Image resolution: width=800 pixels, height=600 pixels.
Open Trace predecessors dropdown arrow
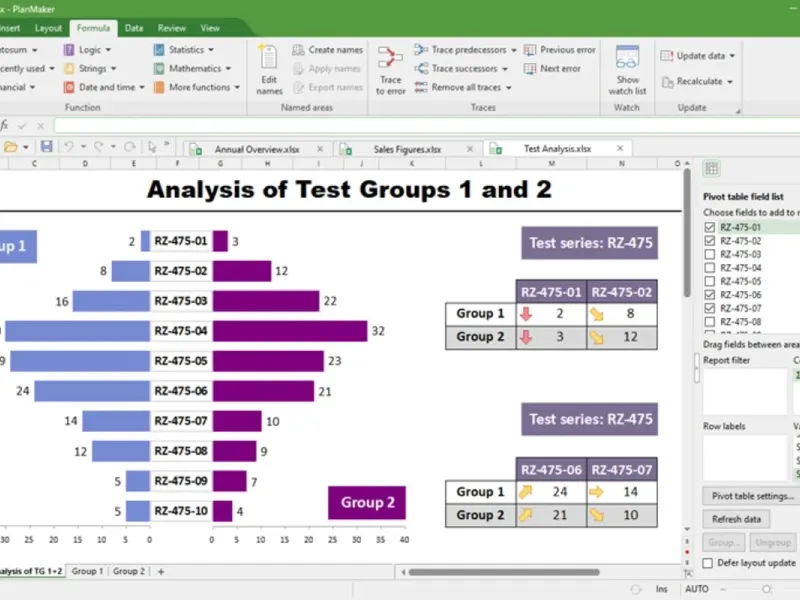pos(513,50)
